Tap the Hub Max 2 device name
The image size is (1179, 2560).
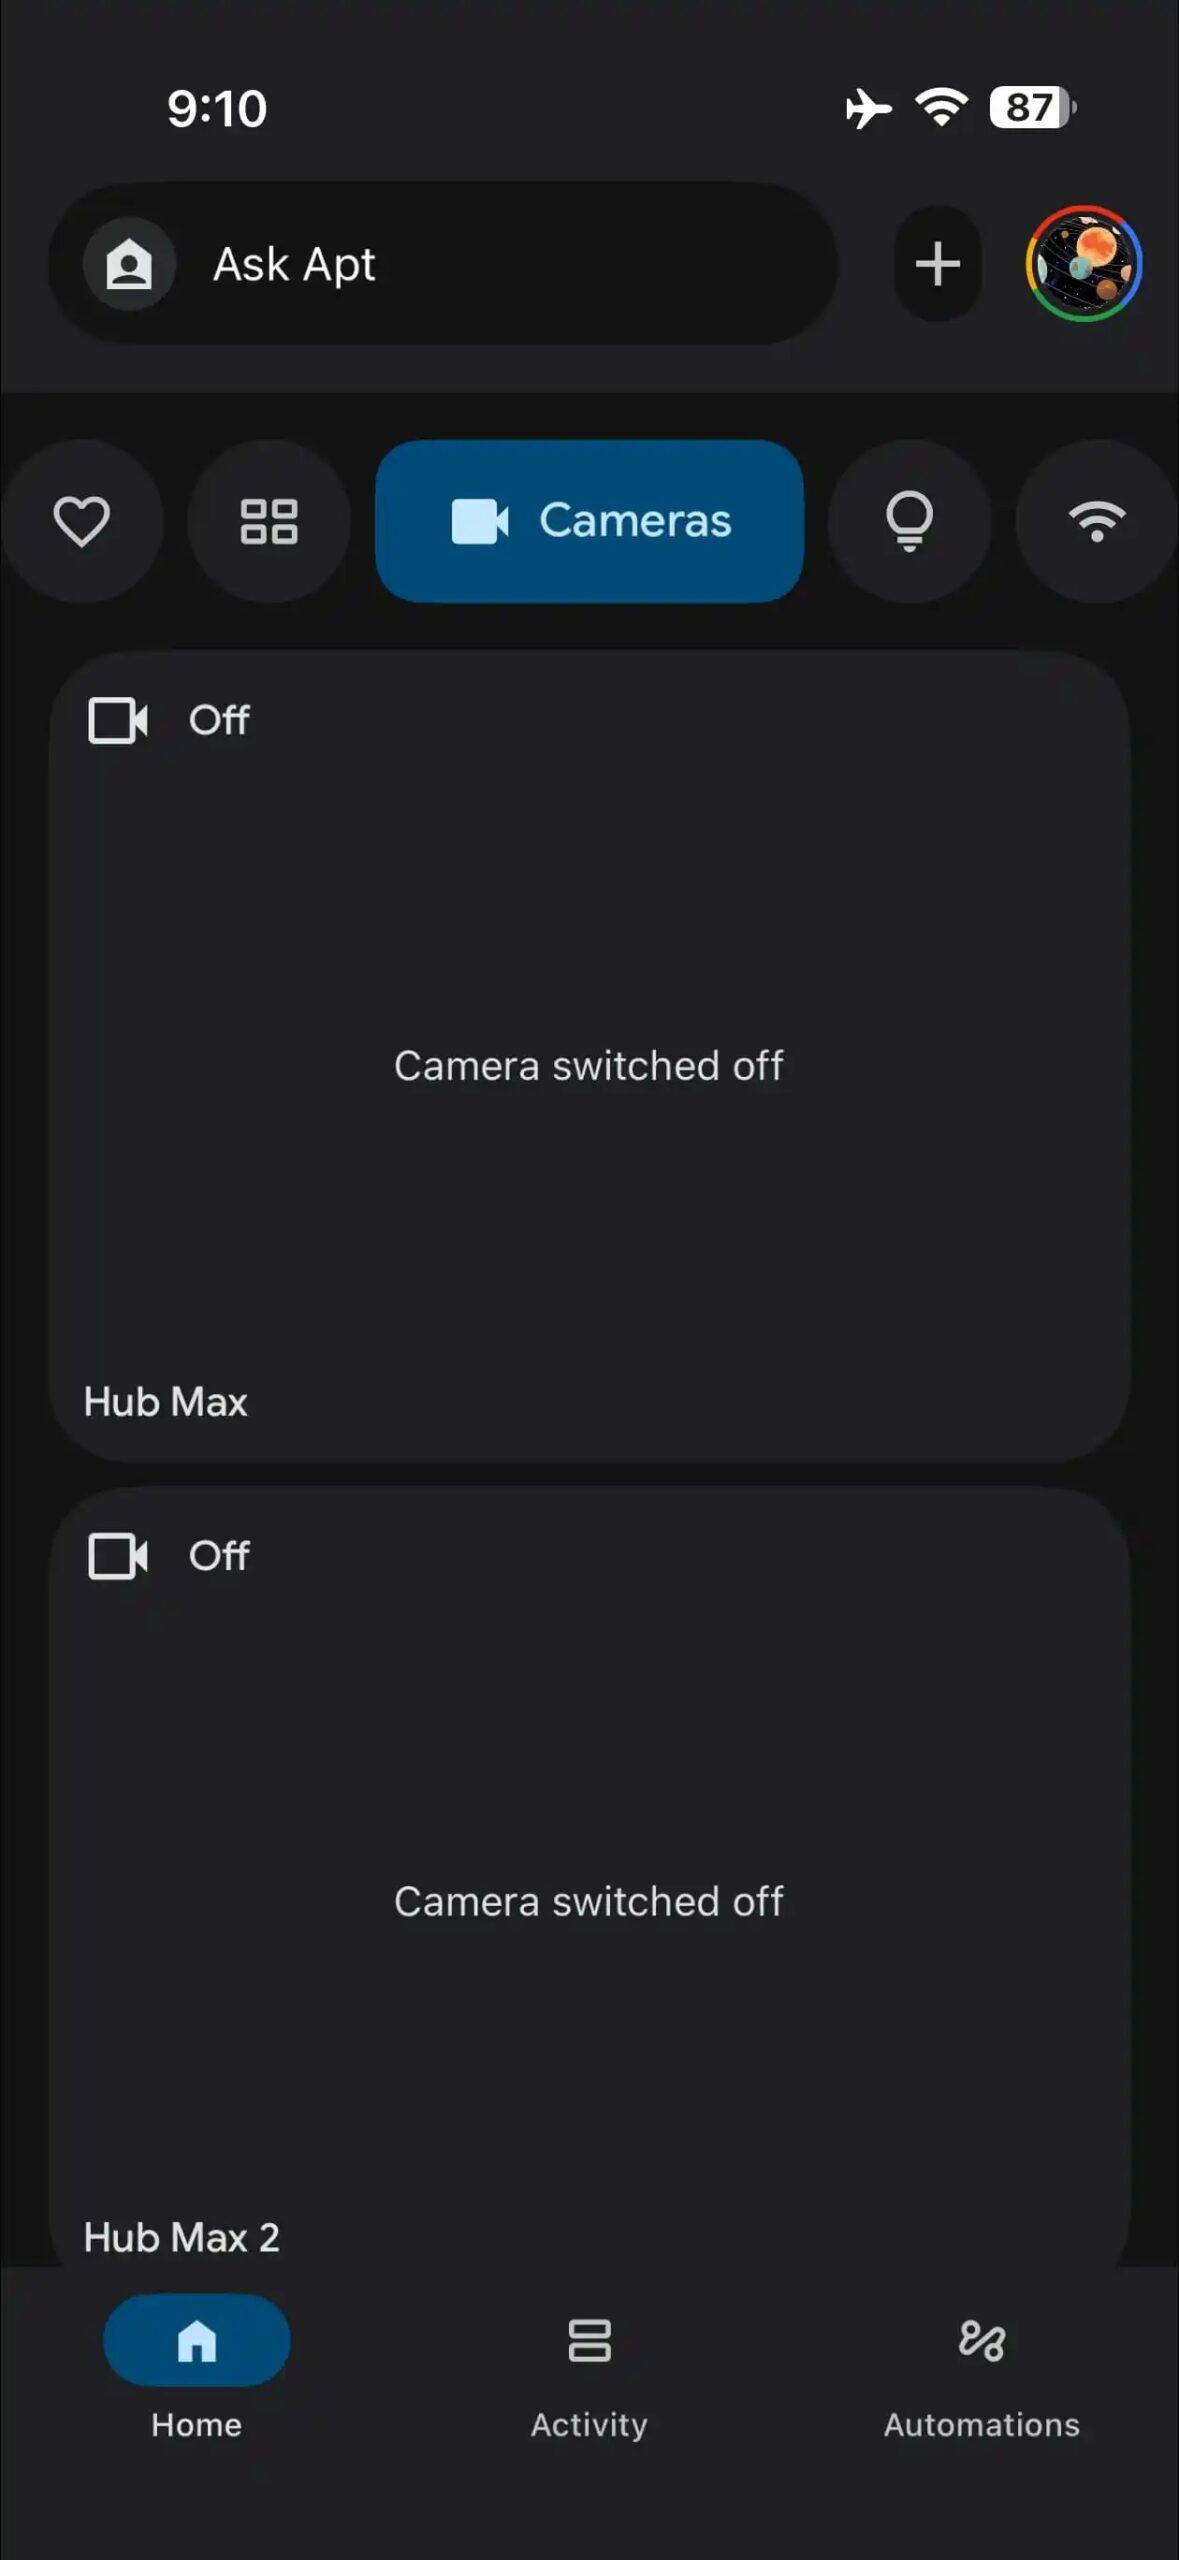(x=182, y=2238)
